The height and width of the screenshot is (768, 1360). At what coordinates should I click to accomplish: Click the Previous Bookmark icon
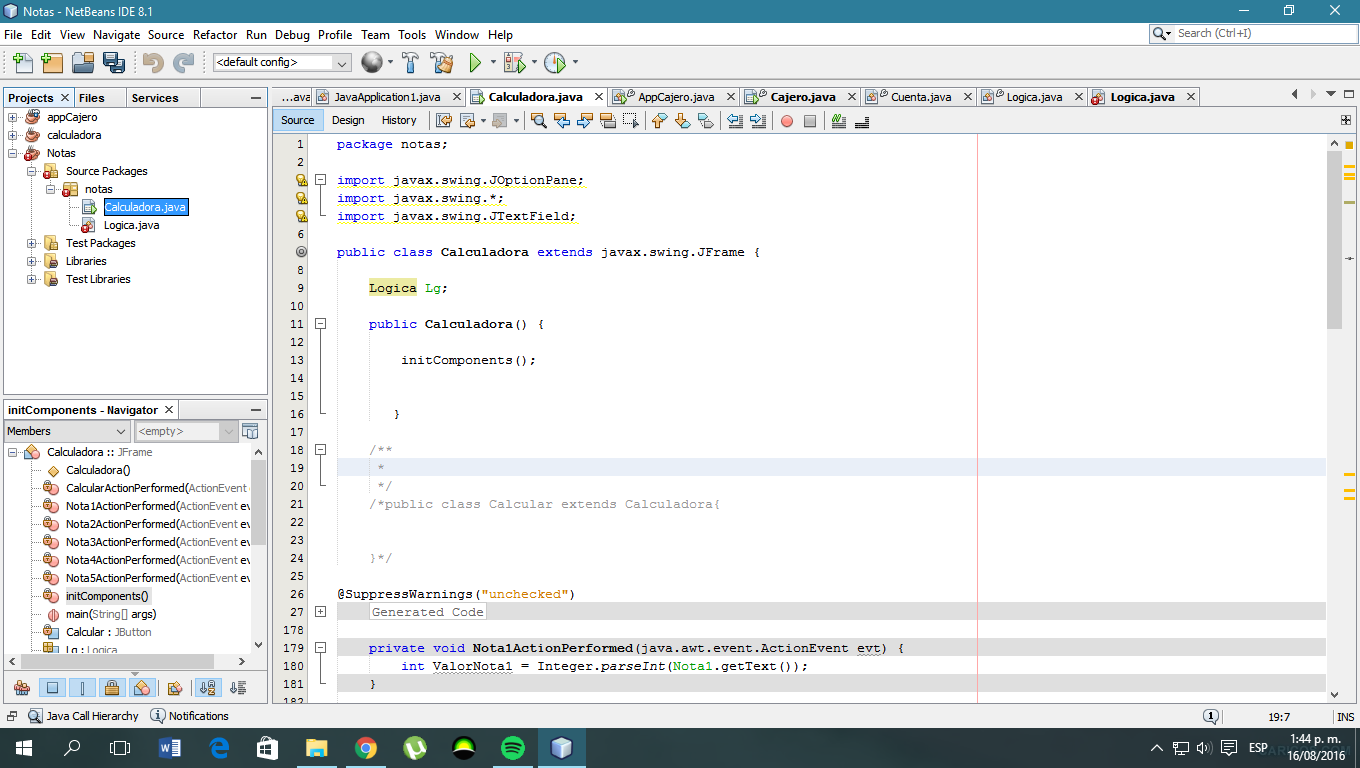659,120
